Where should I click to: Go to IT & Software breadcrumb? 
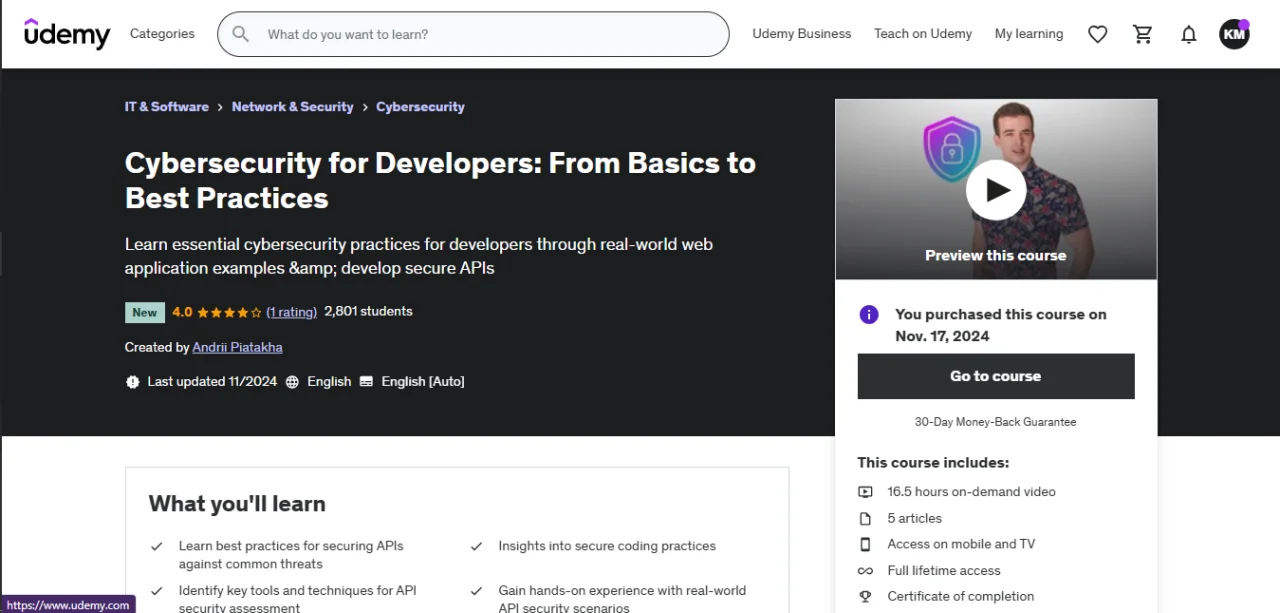click(x=167, y=107)
